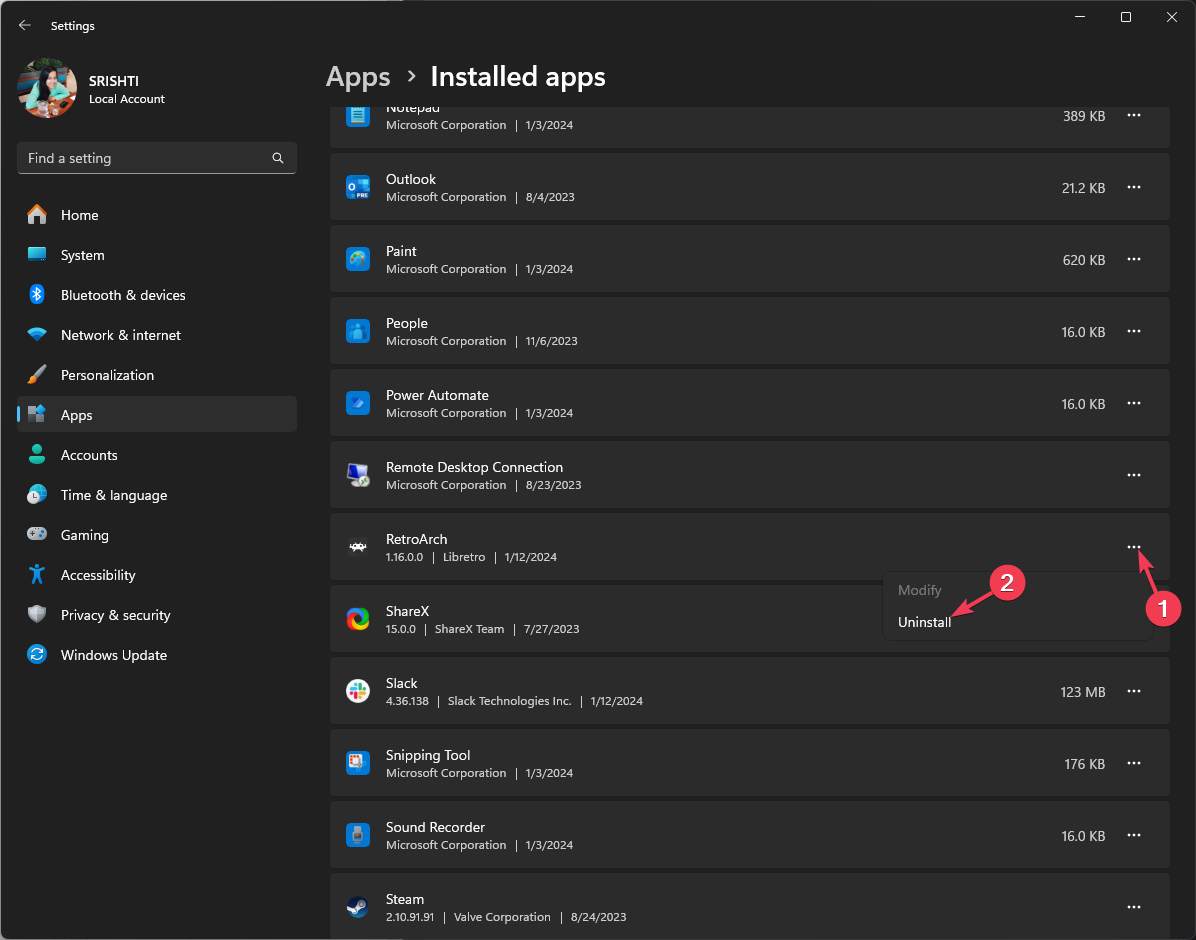This screenshot has width=1196, height=940.
Task: Open Windows Update settings
Action: tap(113, 655)
